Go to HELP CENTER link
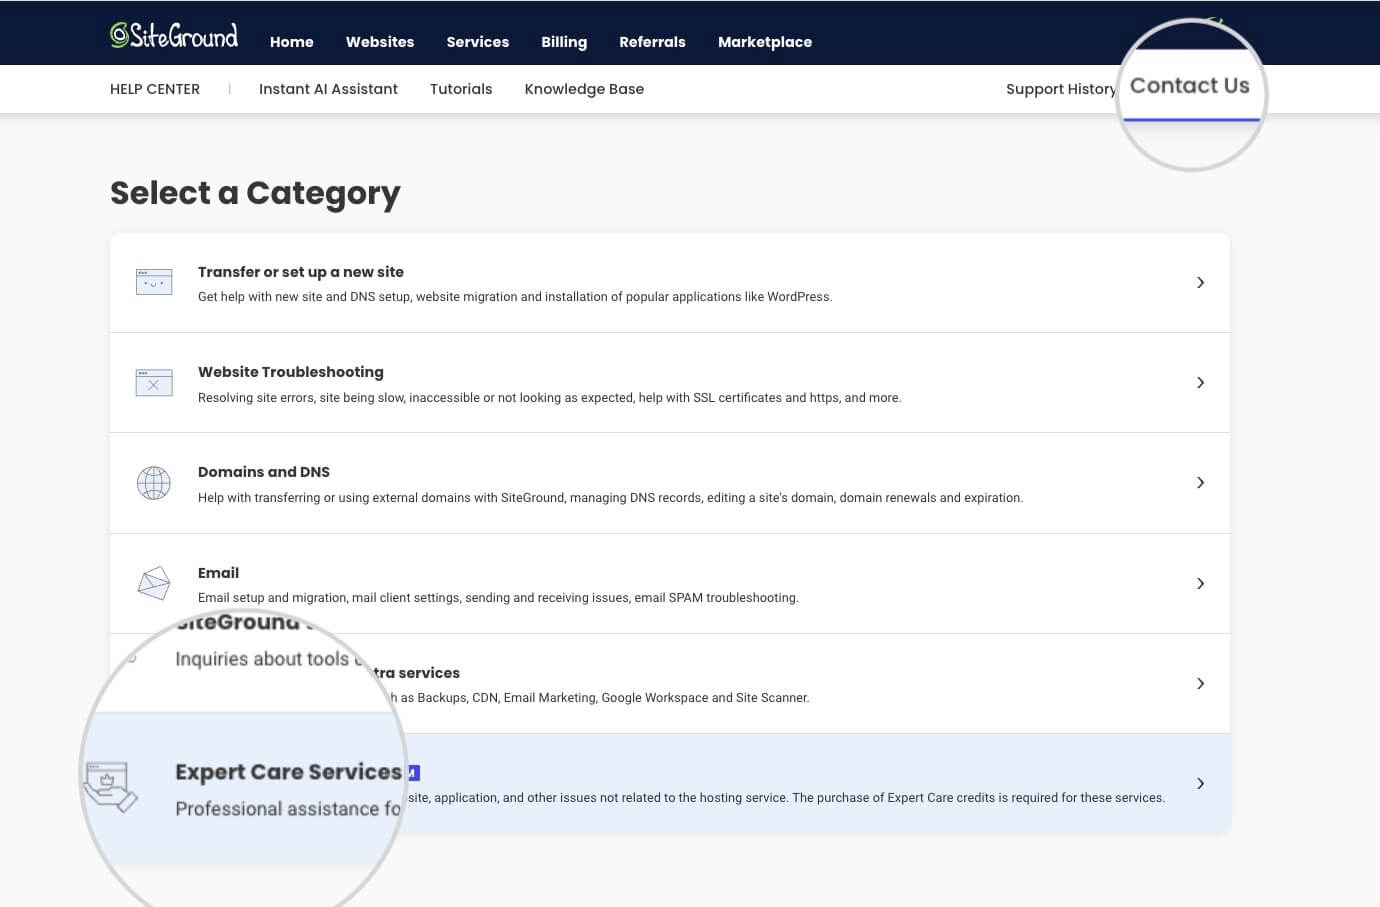This screenshot has width=1380, height=907. click(155, 89)
